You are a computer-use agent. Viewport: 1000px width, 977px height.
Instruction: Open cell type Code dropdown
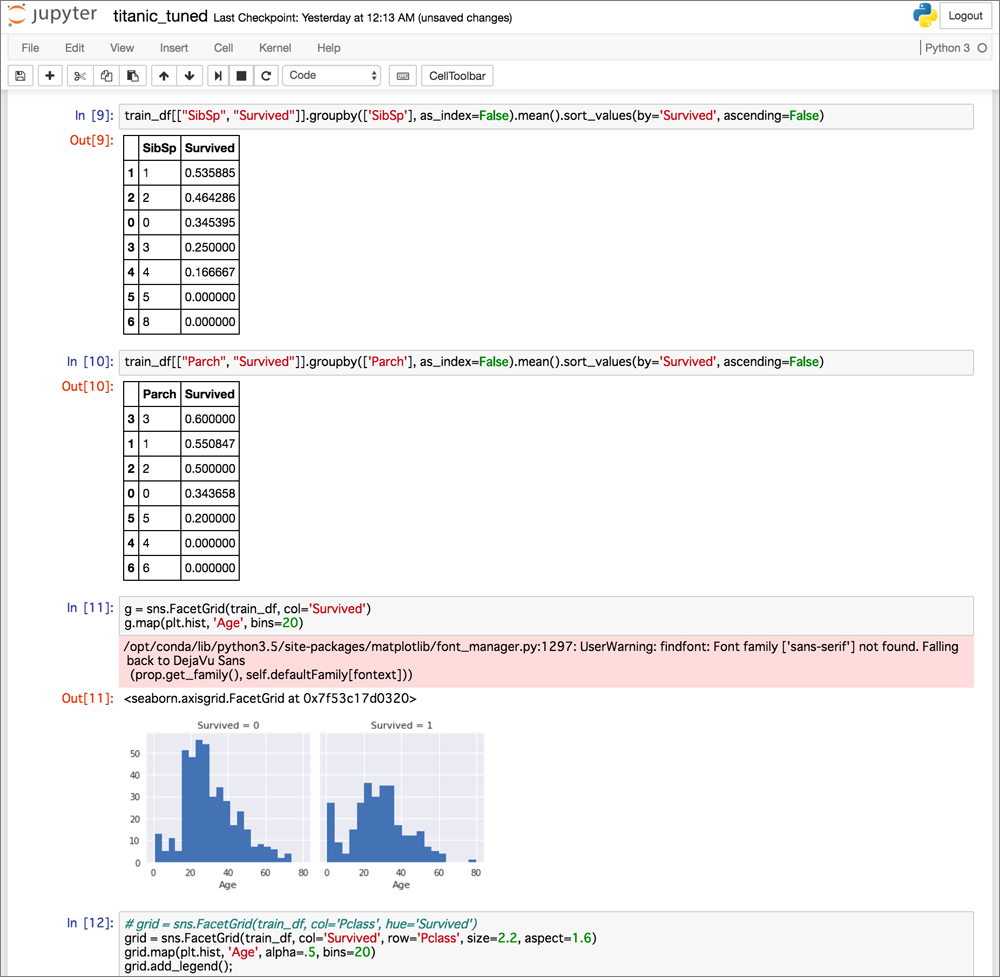332,75
